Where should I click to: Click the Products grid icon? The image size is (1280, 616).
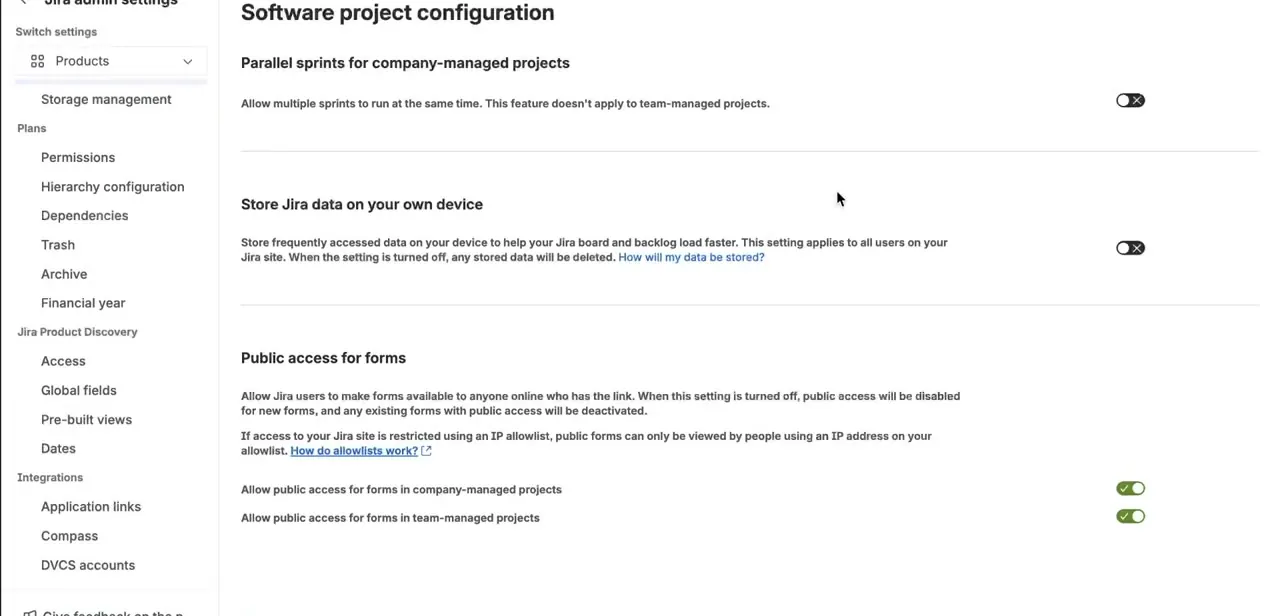[37, 61]
